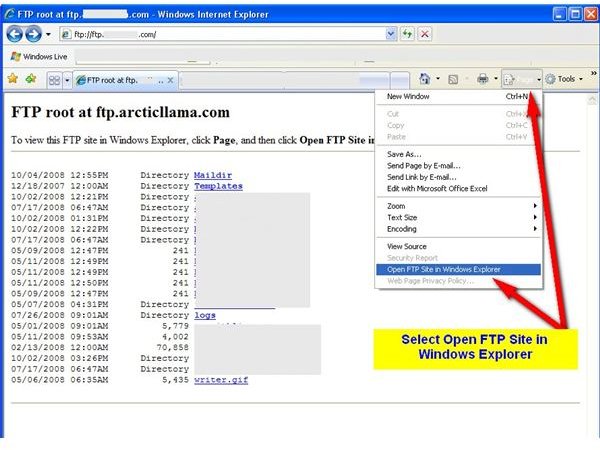Image resolution: width=600 pixels, height=450 pixels.
Task: Select Edit with Microsoft Office Excel
Action: pos(458,189)
